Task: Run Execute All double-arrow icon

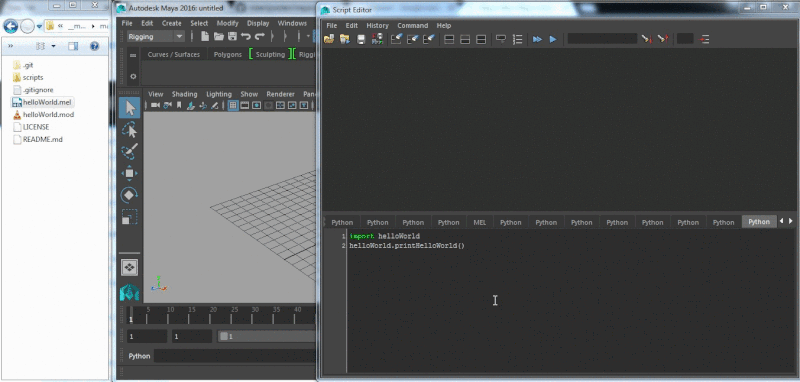Action: pyautogui.click(x=537, y=39)
